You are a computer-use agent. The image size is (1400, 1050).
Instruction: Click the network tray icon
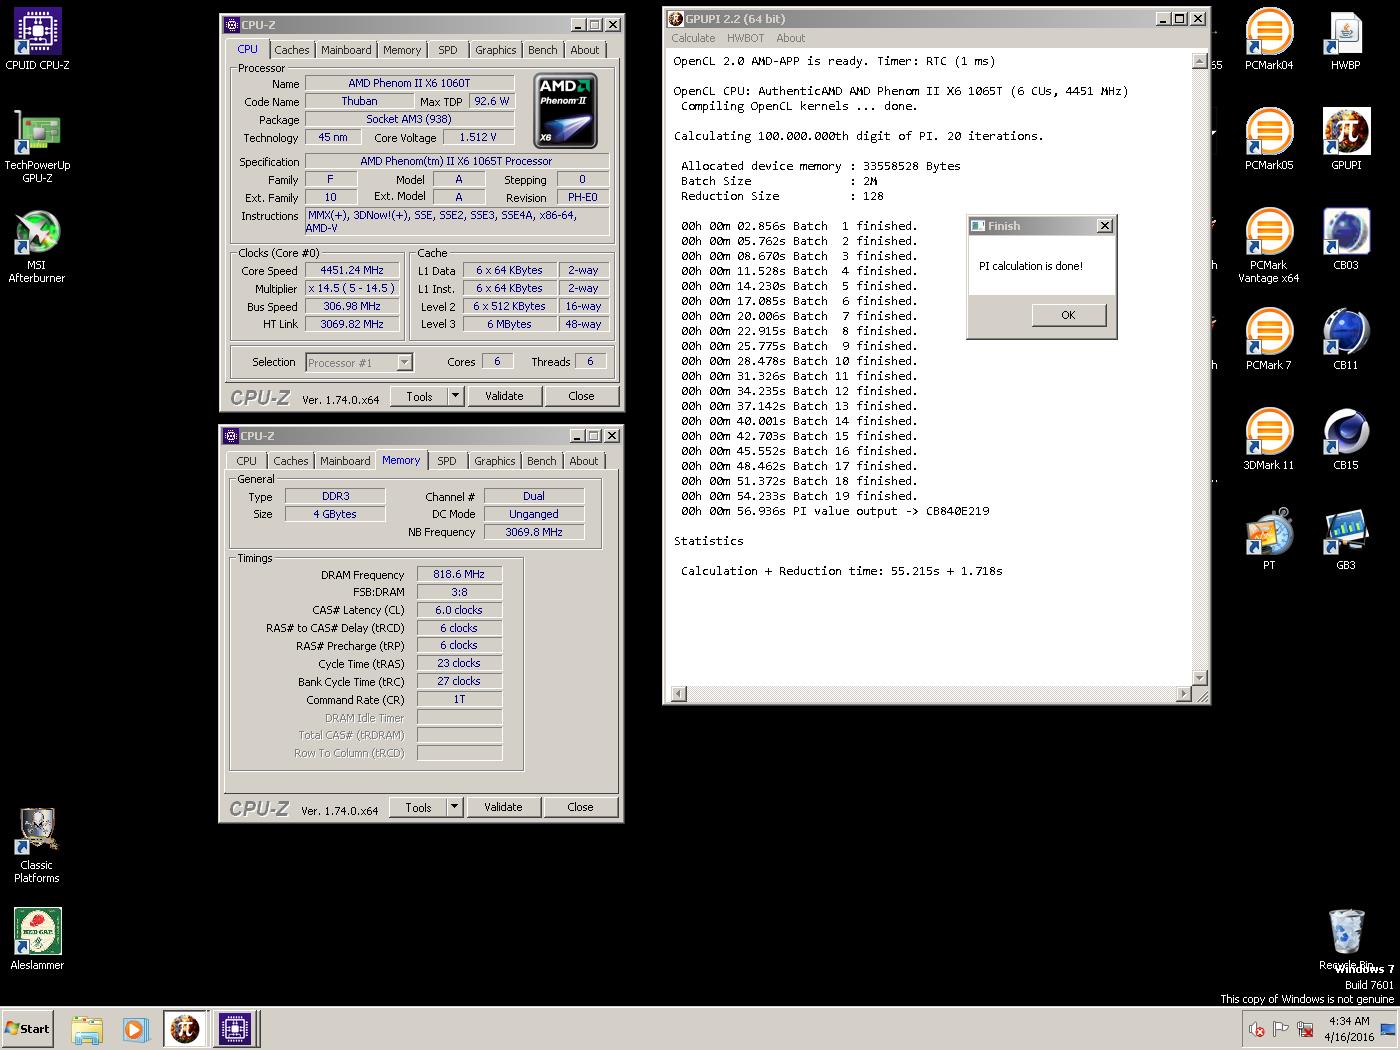click(1305, 1029)
